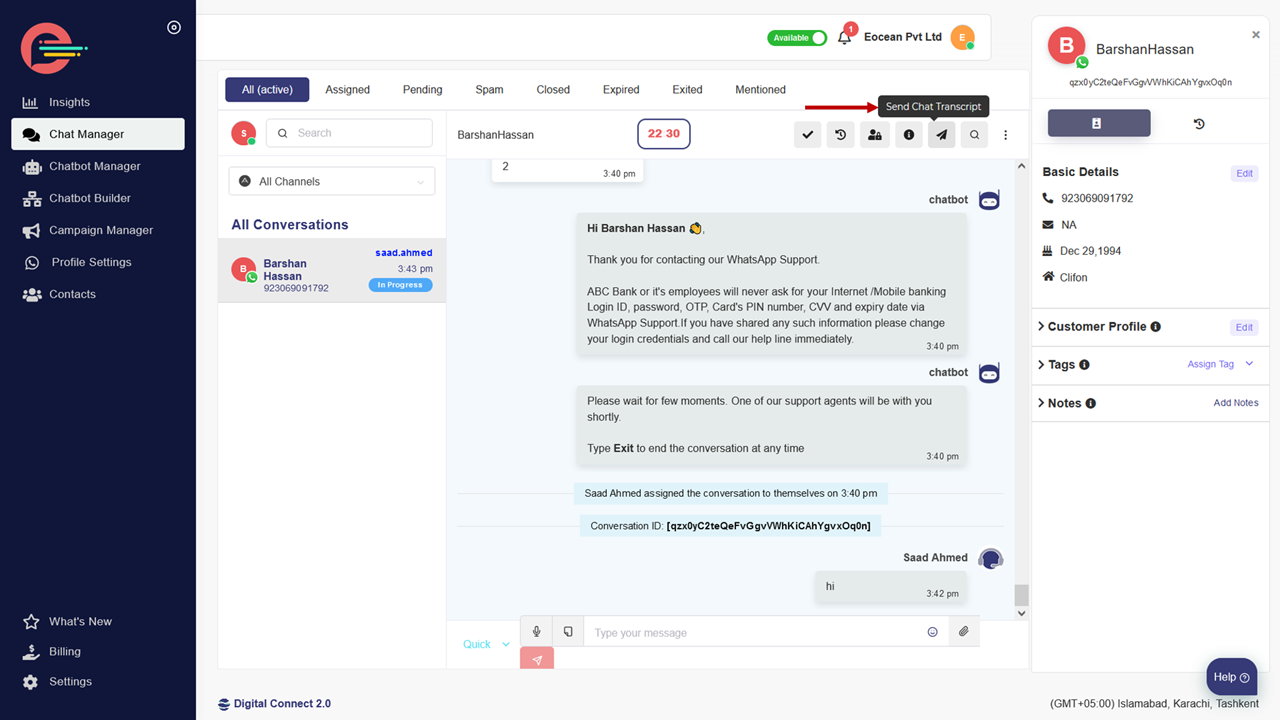Click the search magnifier in chat toolbar
The width and height of the screenshot is (1280, 720).
(x=974, y=135)
